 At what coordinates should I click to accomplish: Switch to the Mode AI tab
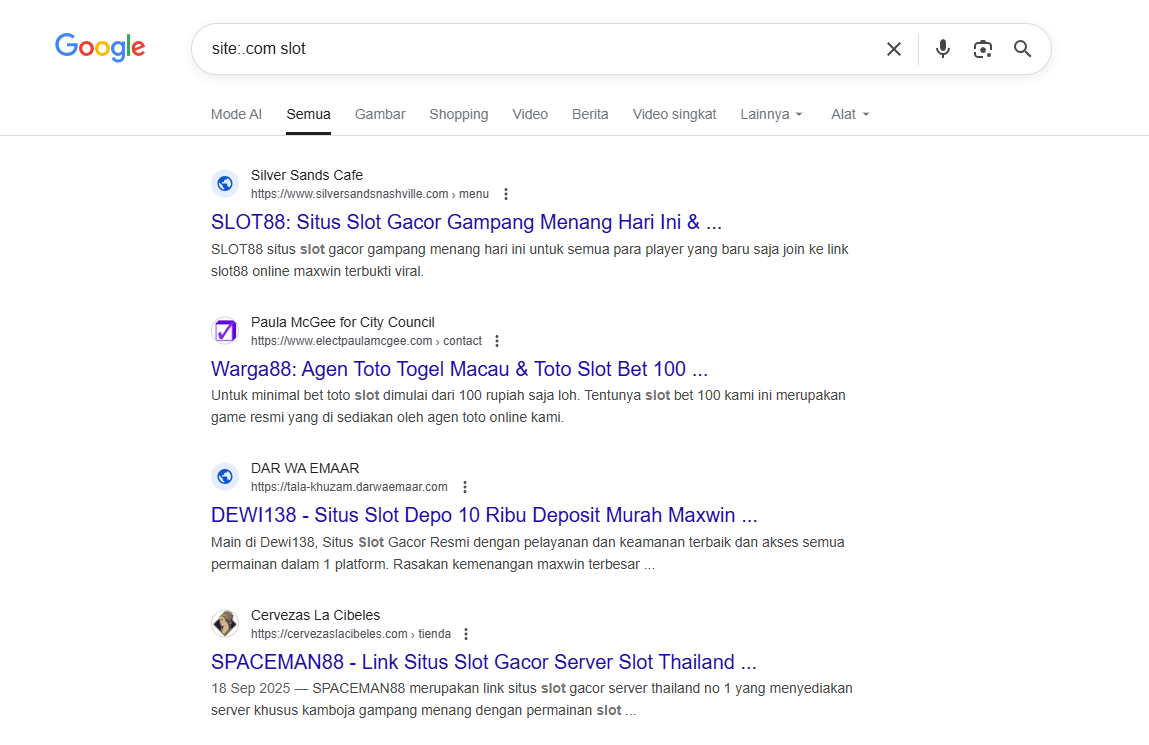coord(236,114)
